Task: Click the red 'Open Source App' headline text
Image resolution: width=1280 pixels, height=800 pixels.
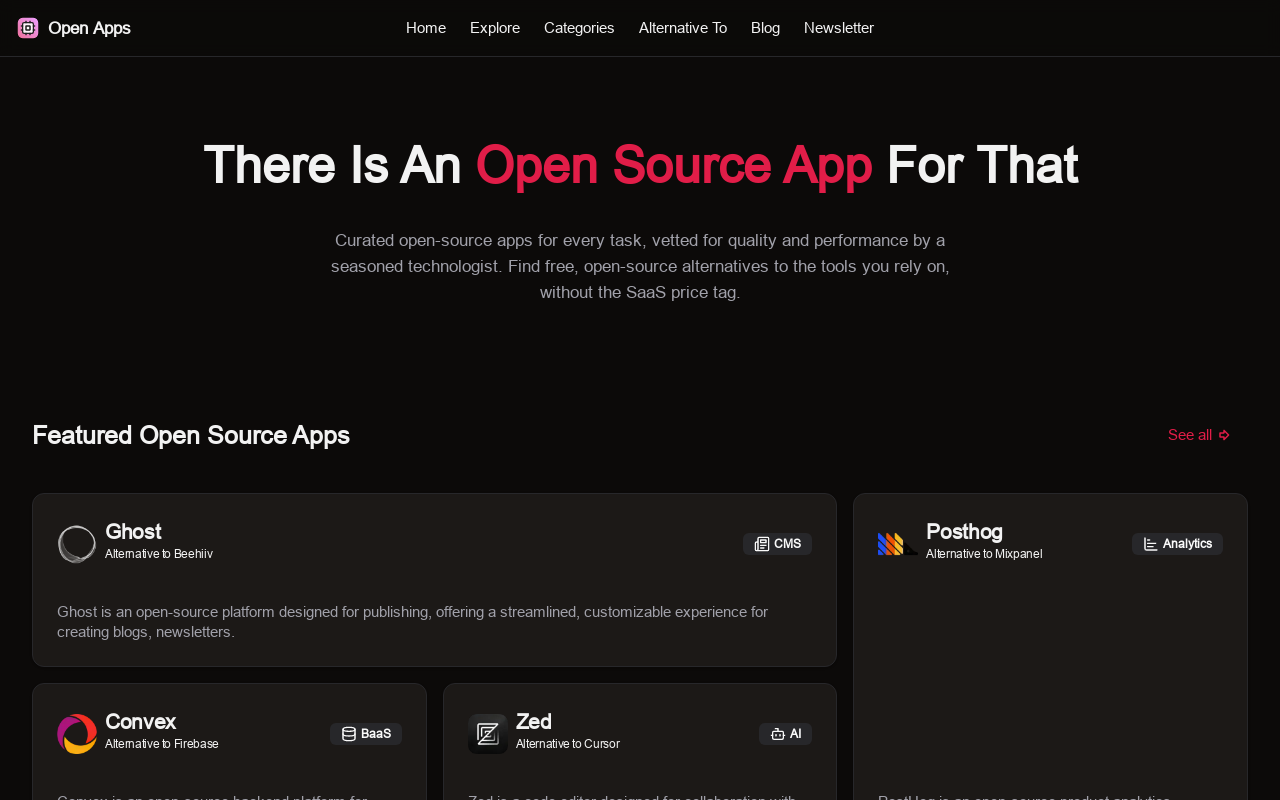Action: 674,165
